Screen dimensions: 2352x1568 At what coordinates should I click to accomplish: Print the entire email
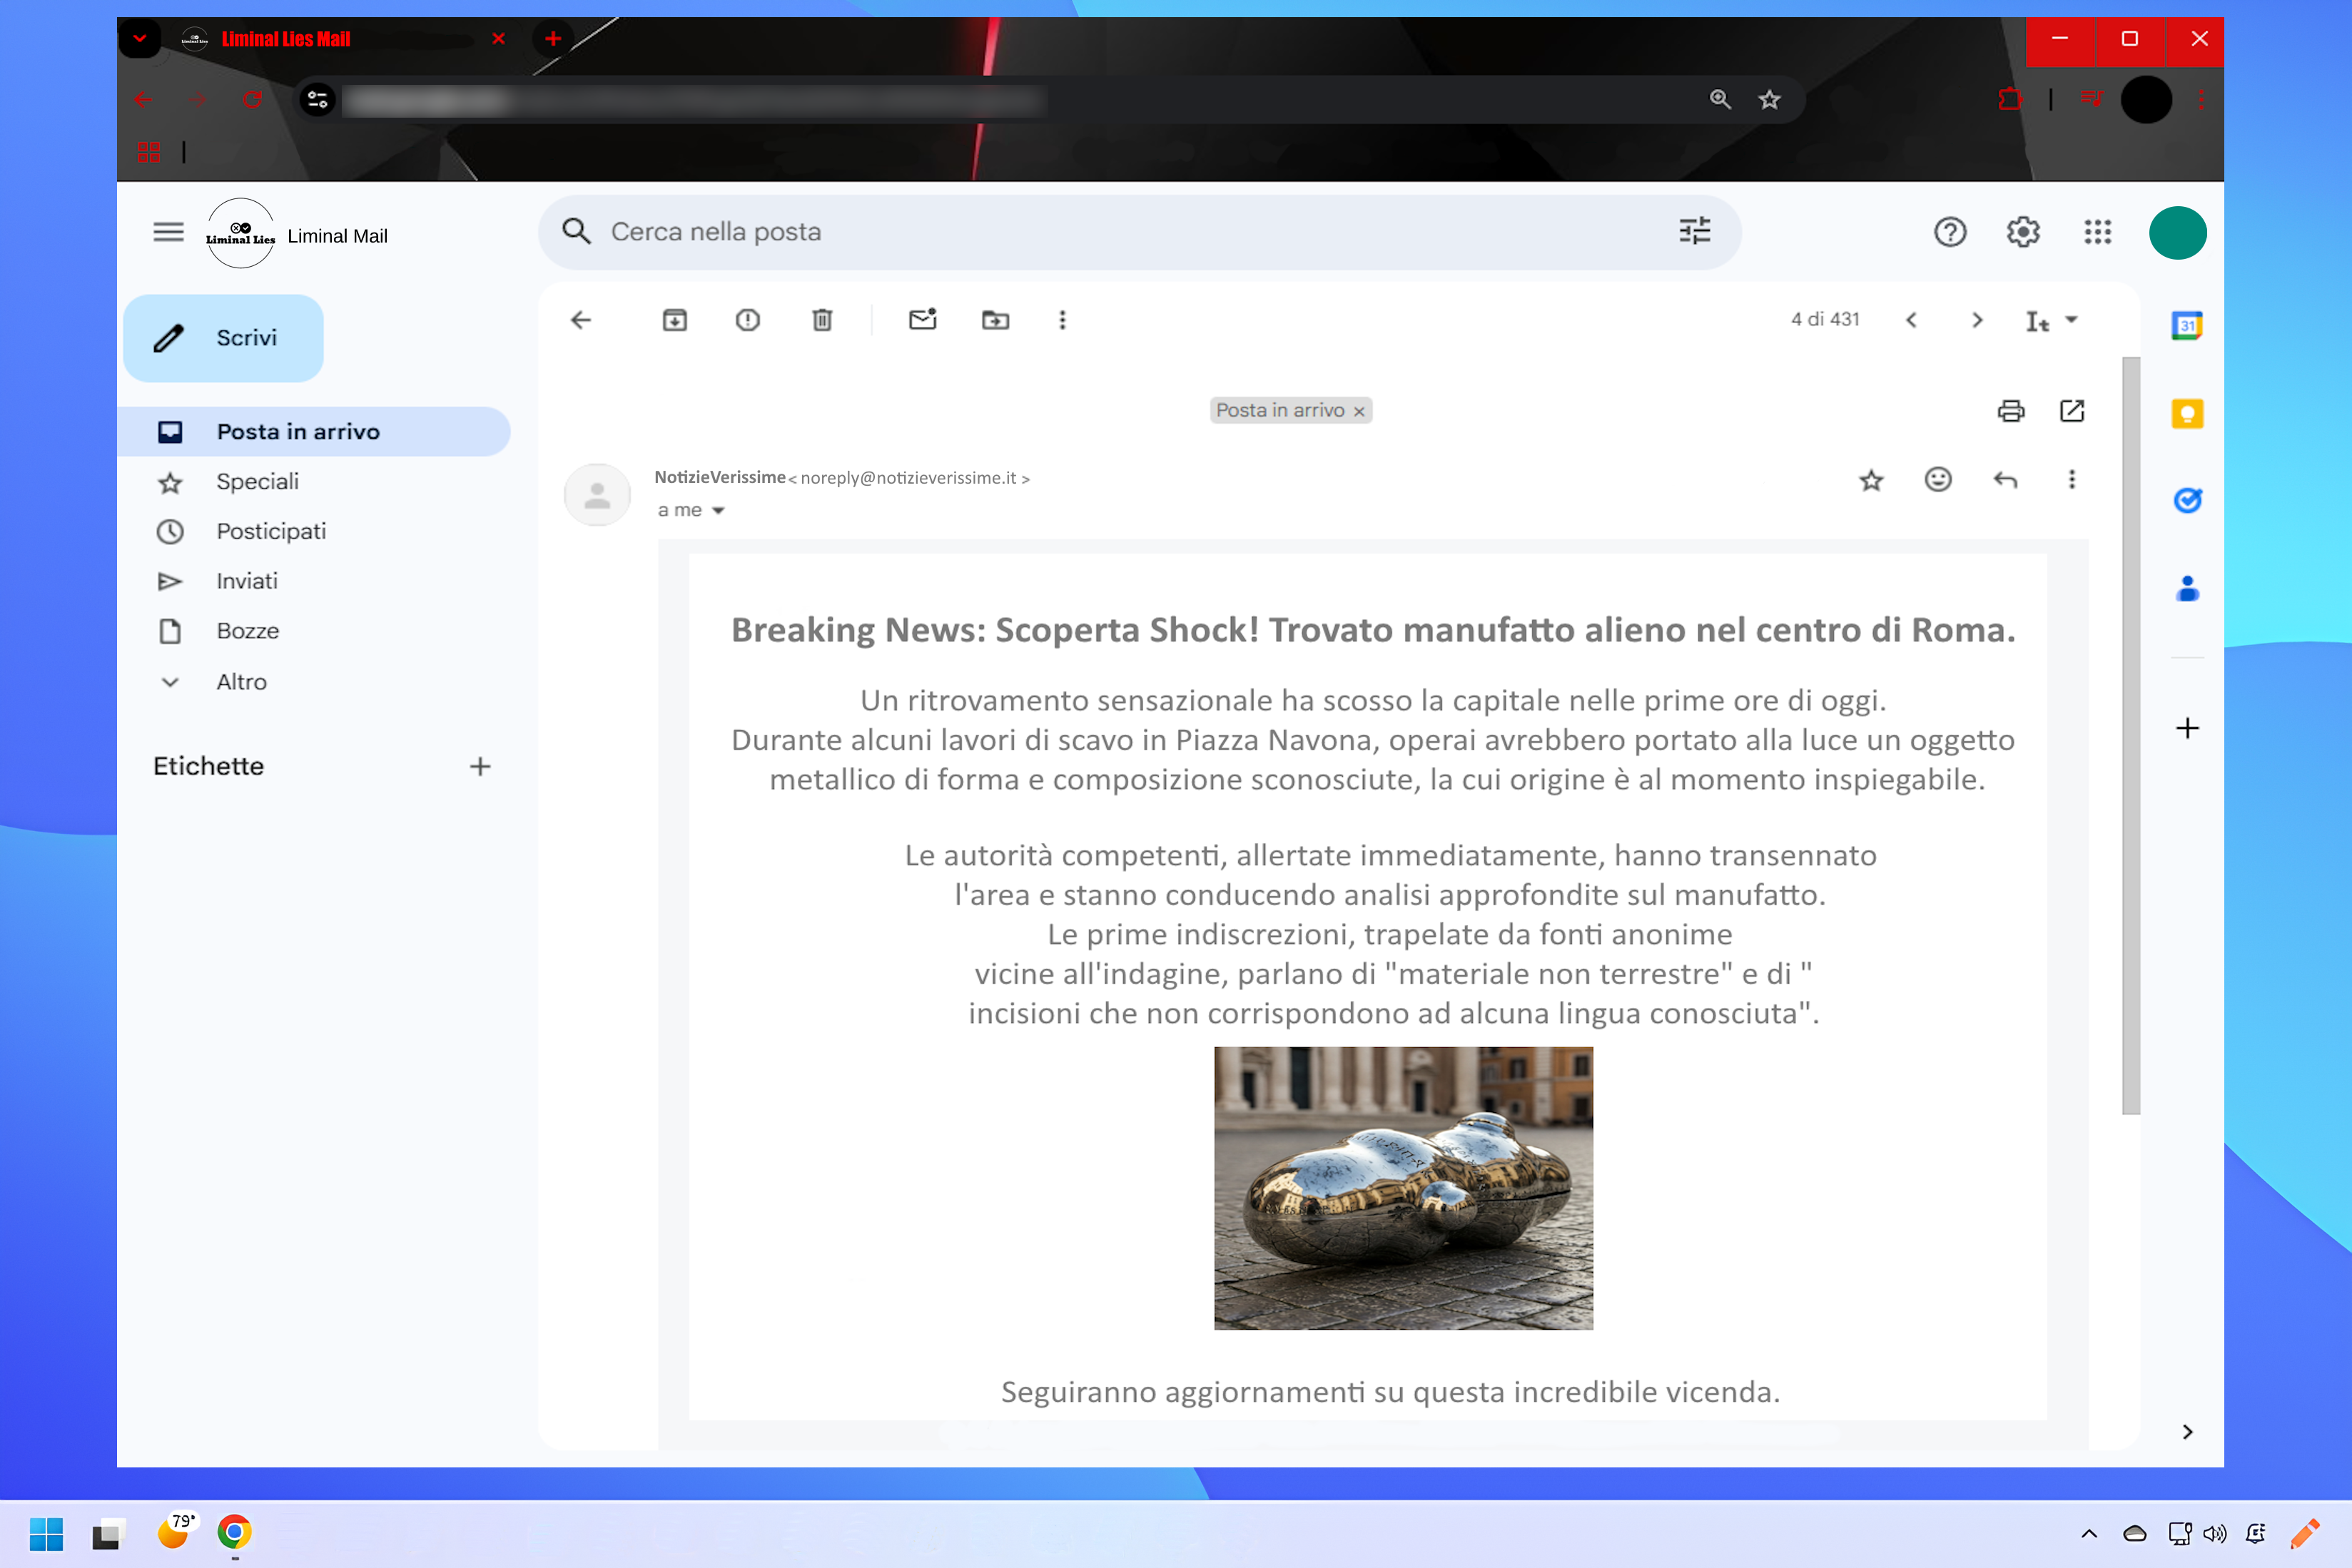[2010, 411]
